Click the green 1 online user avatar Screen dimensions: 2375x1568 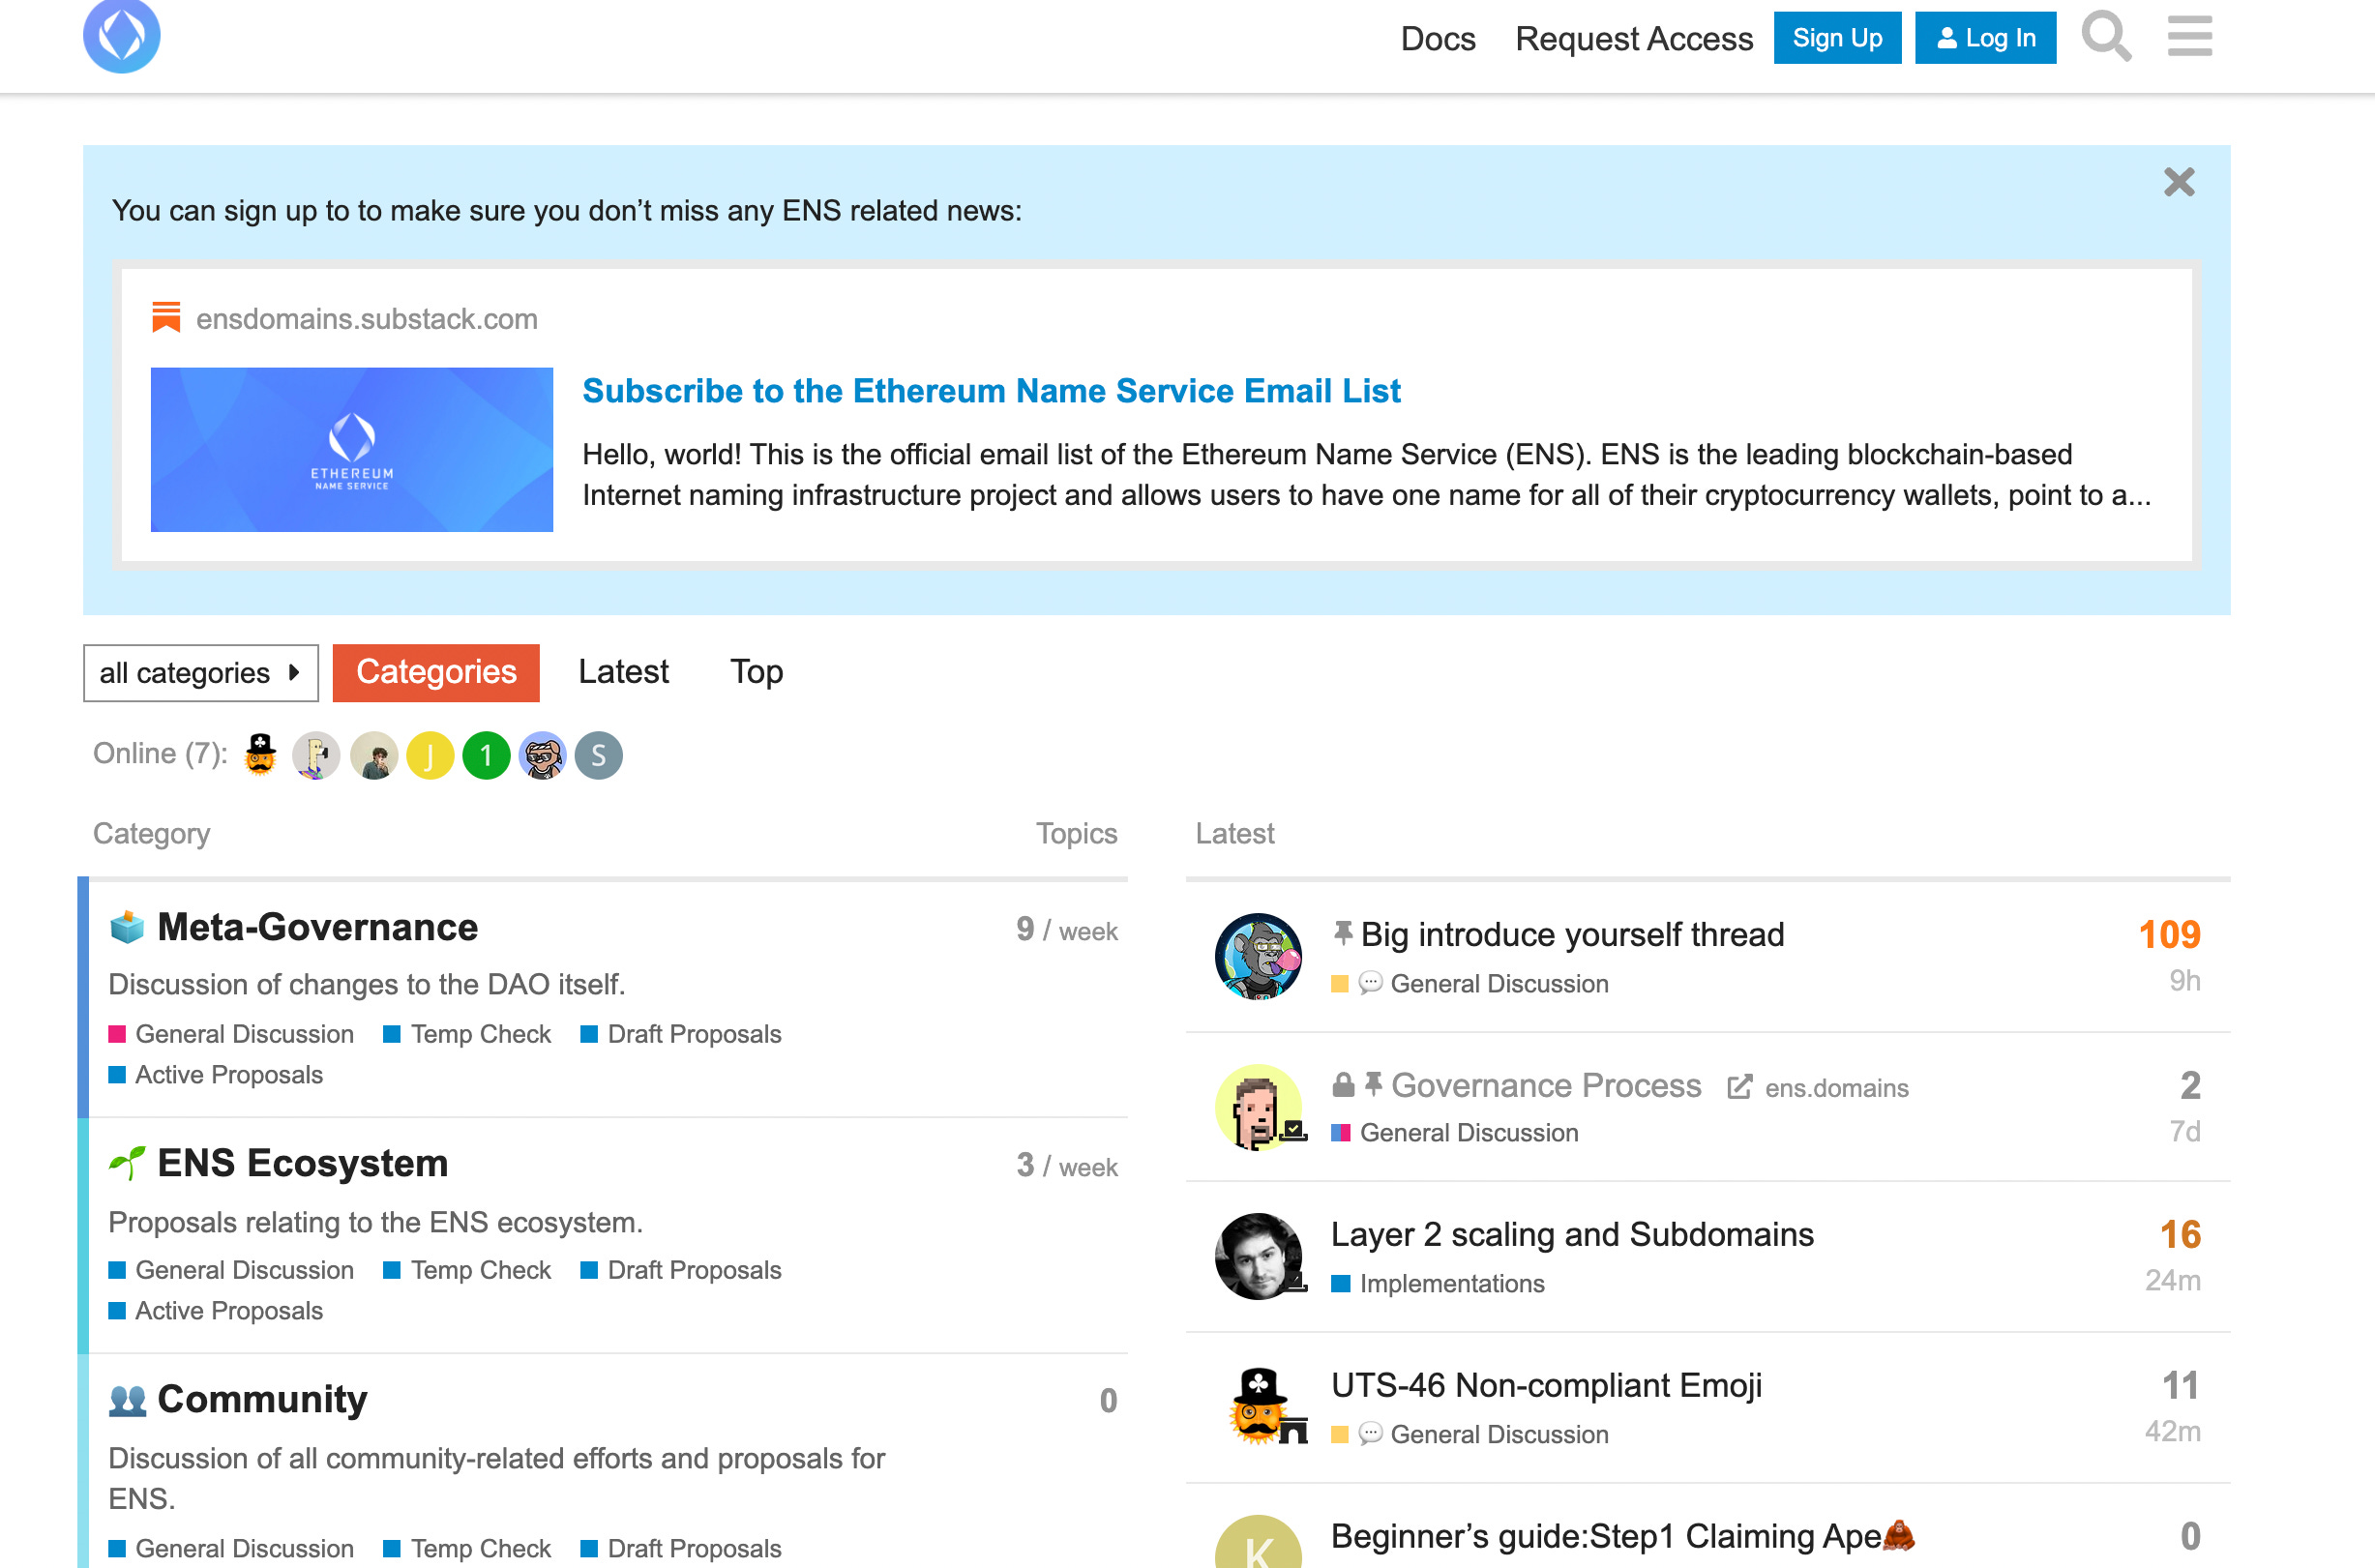click(x=486, y=755)
